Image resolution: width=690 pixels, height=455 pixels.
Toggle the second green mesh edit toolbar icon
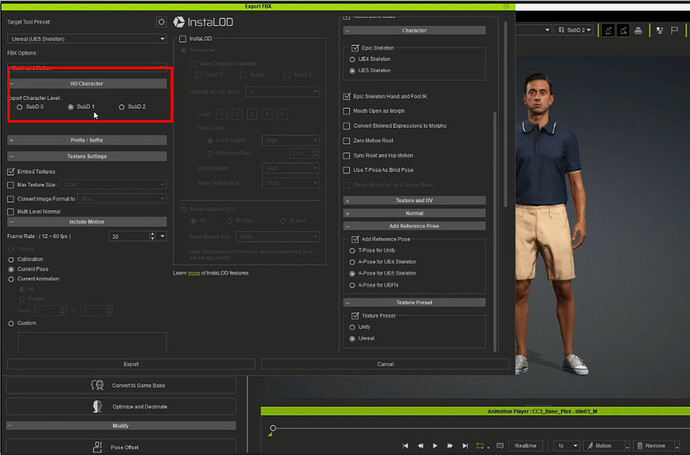pos(624,30)
